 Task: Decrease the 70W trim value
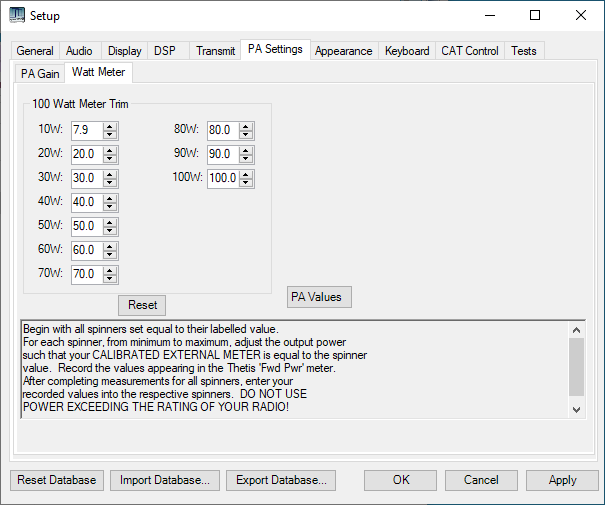point(110,278)
